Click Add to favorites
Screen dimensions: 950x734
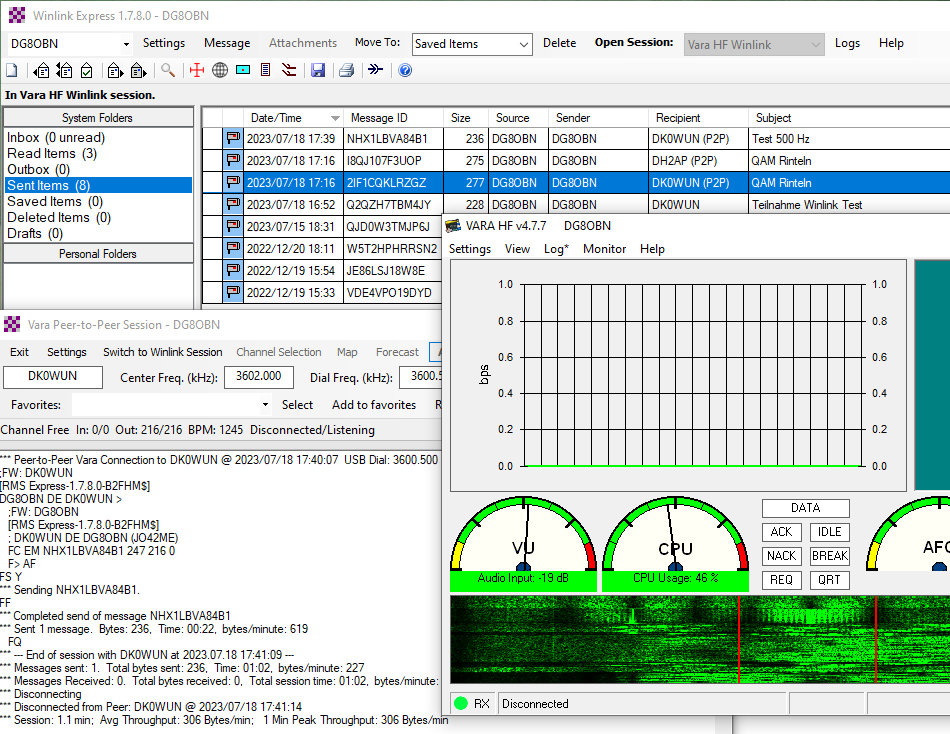[x=374, y=405]
